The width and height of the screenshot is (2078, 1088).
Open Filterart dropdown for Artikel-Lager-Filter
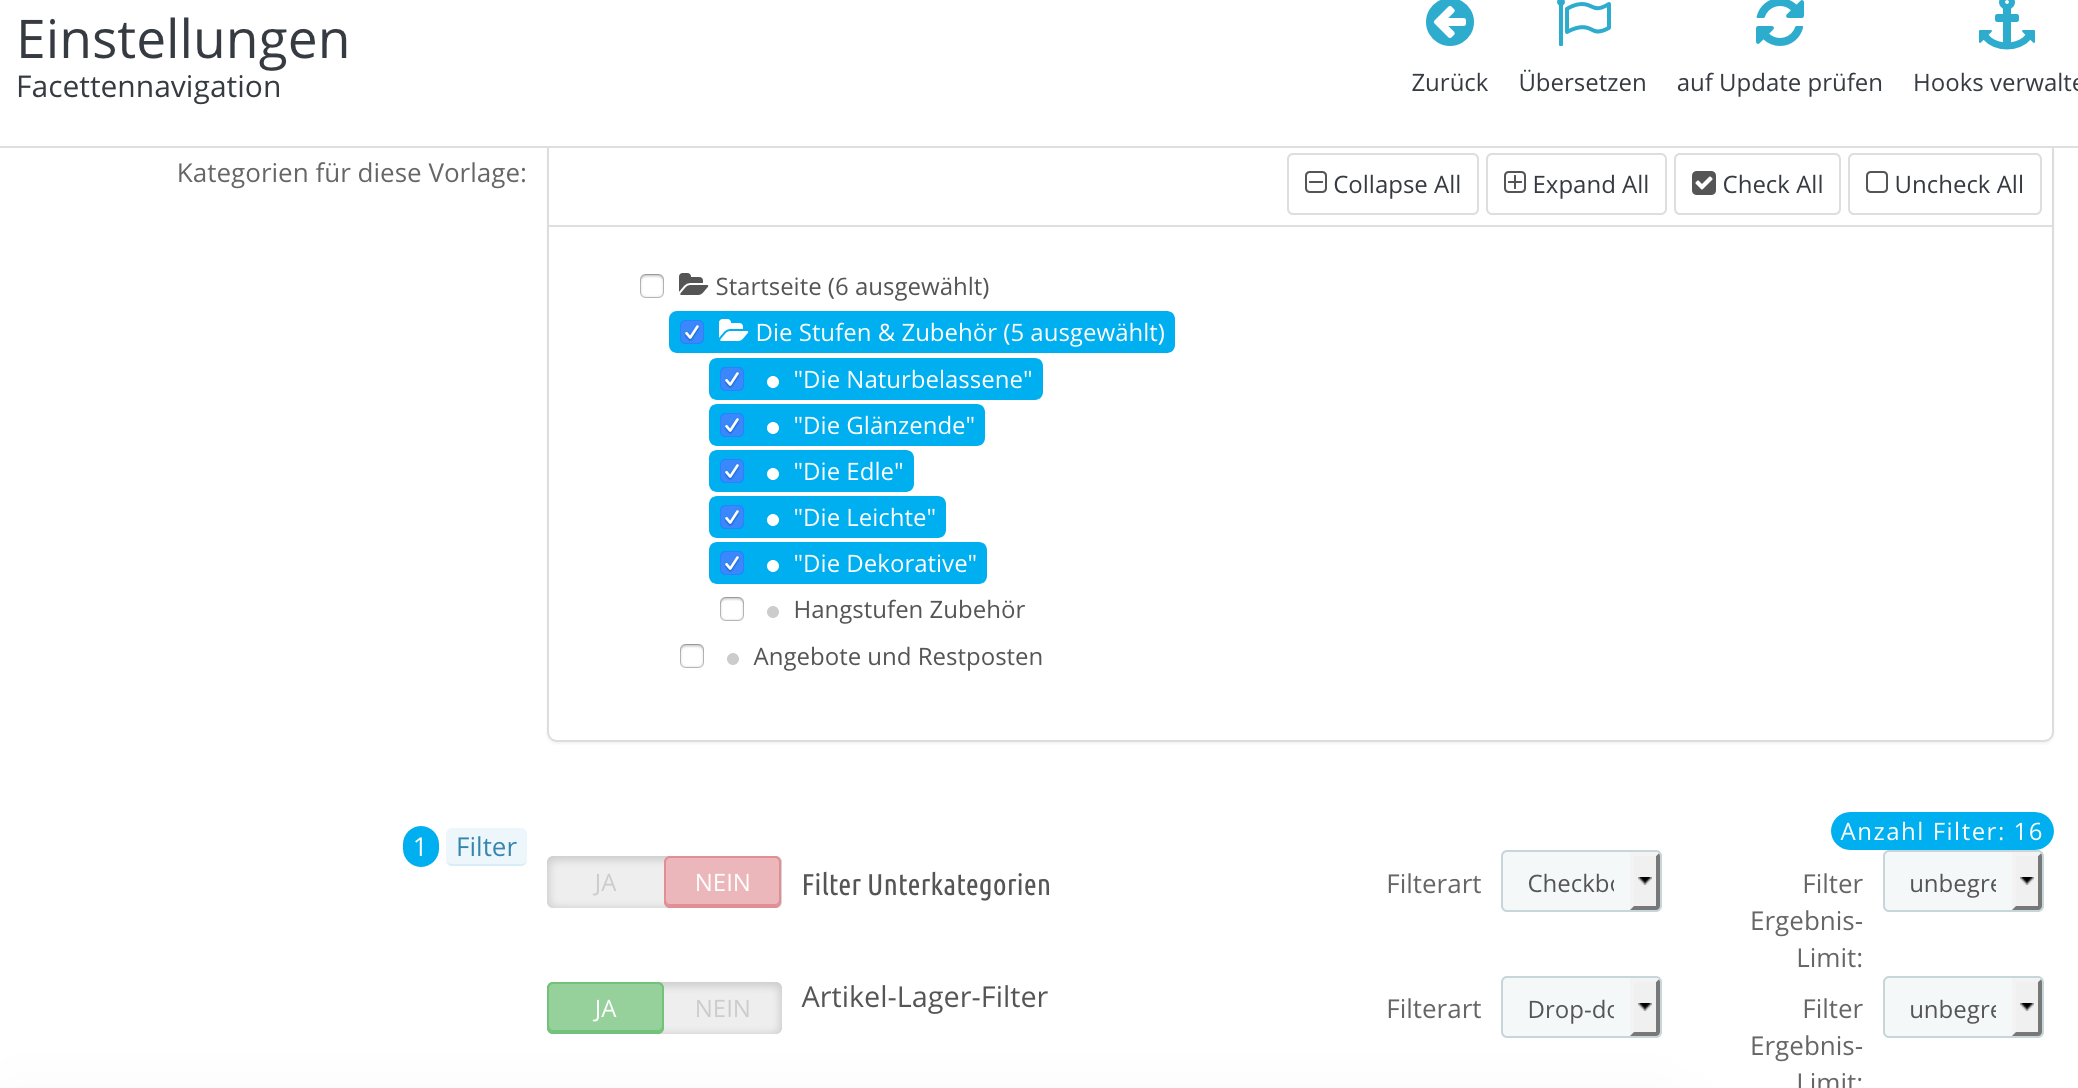tap(1580, 1008)
